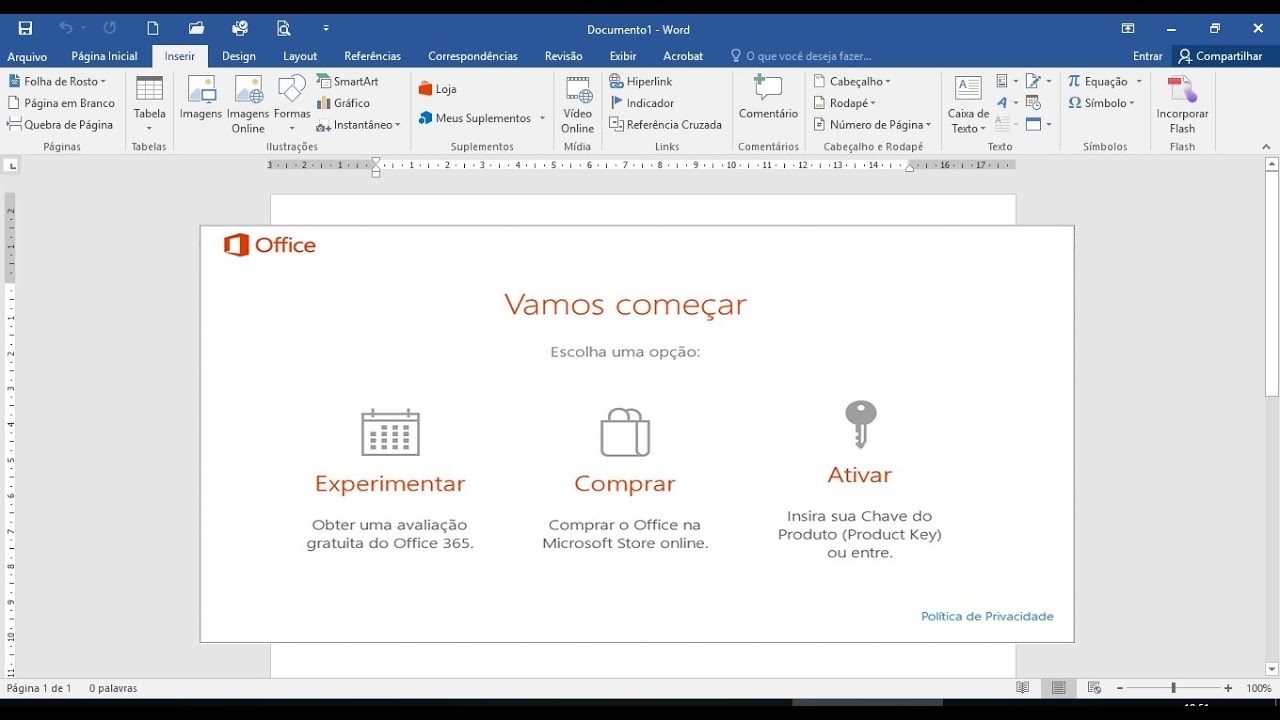Click the Vídeo Online icon

578,104
